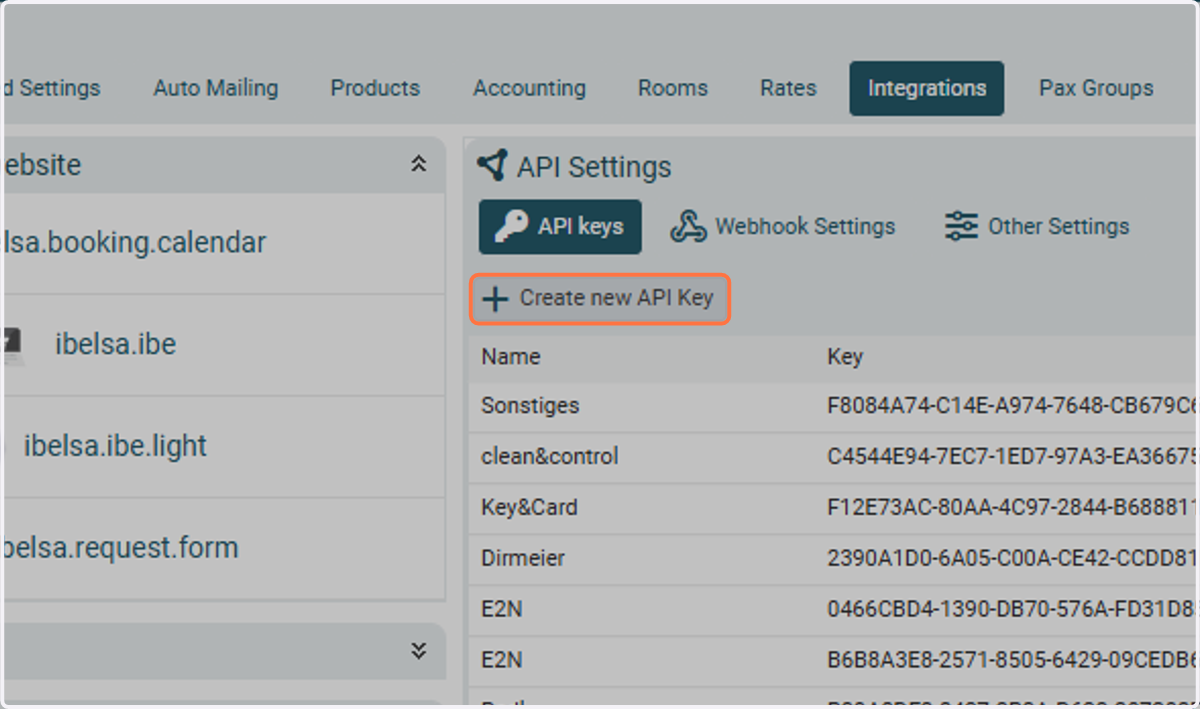Collapse the website section with double chevron
The image size is (1200, 709).
click(419, 164)
